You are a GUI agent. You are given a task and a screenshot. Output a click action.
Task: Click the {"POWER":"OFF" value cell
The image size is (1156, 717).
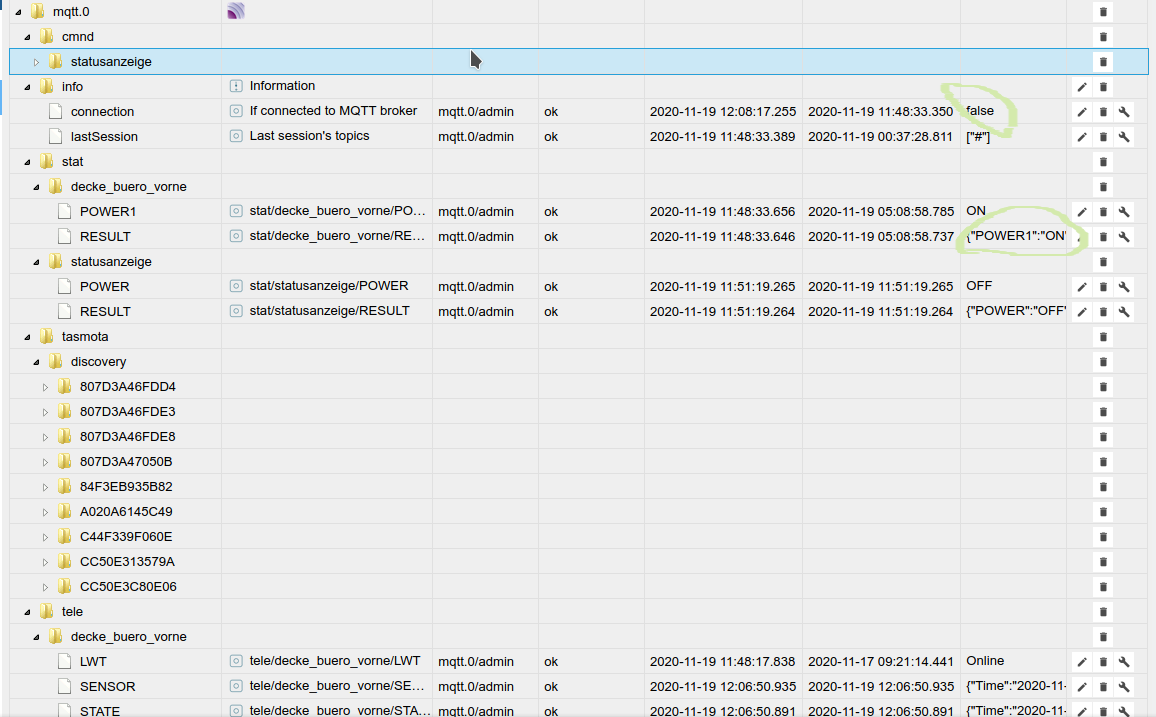[x=1015, y=311]
